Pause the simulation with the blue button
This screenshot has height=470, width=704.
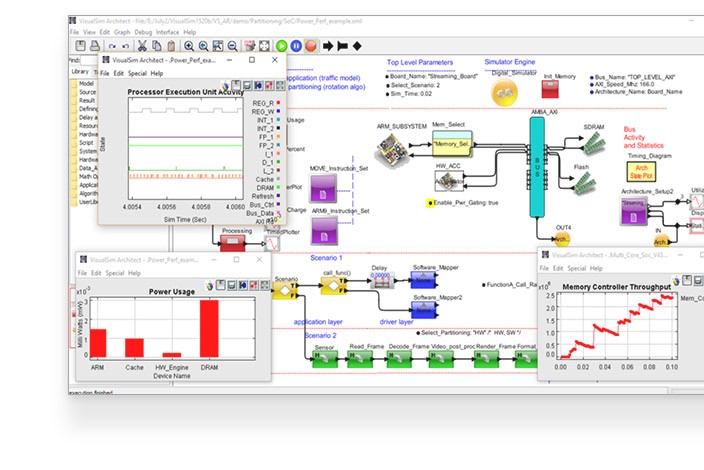[x=296, y=46]
